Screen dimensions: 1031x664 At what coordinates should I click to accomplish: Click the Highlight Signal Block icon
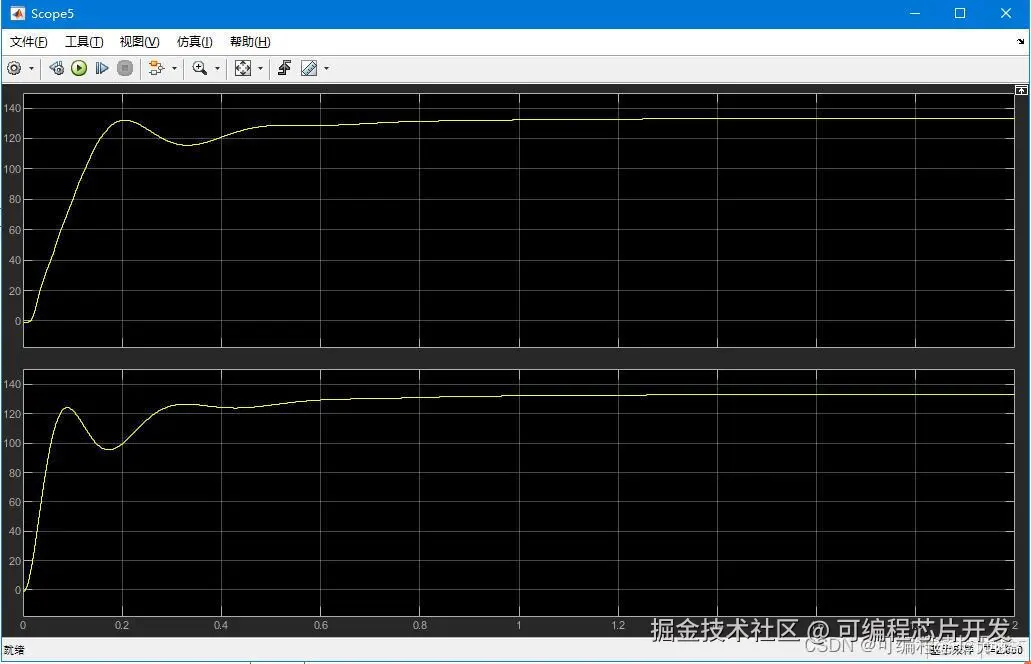click(x=156, y=68)
